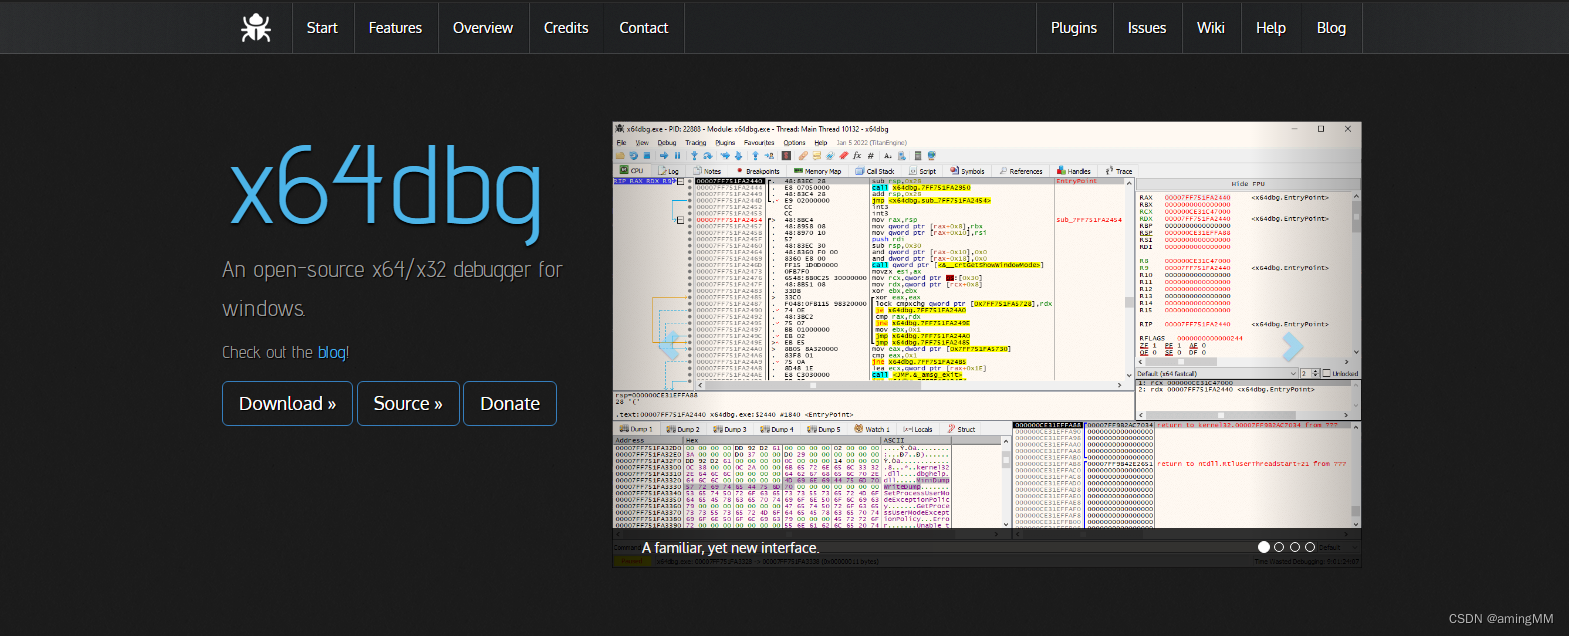
Task: Select Struct tab in dump pane
Action: [961, 429]
